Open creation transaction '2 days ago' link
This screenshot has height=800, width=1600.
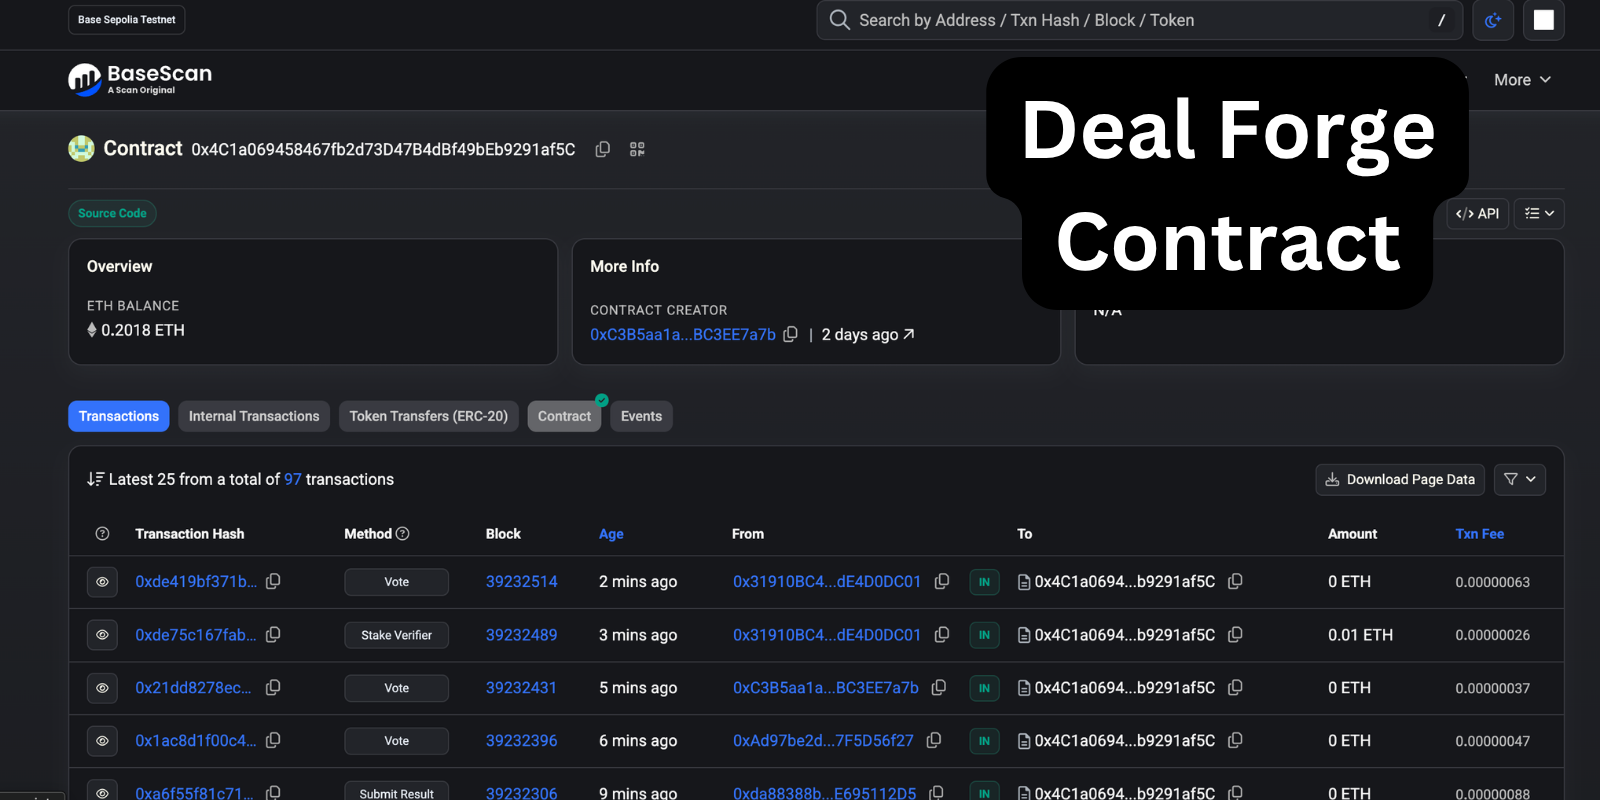tap(868, 335)
